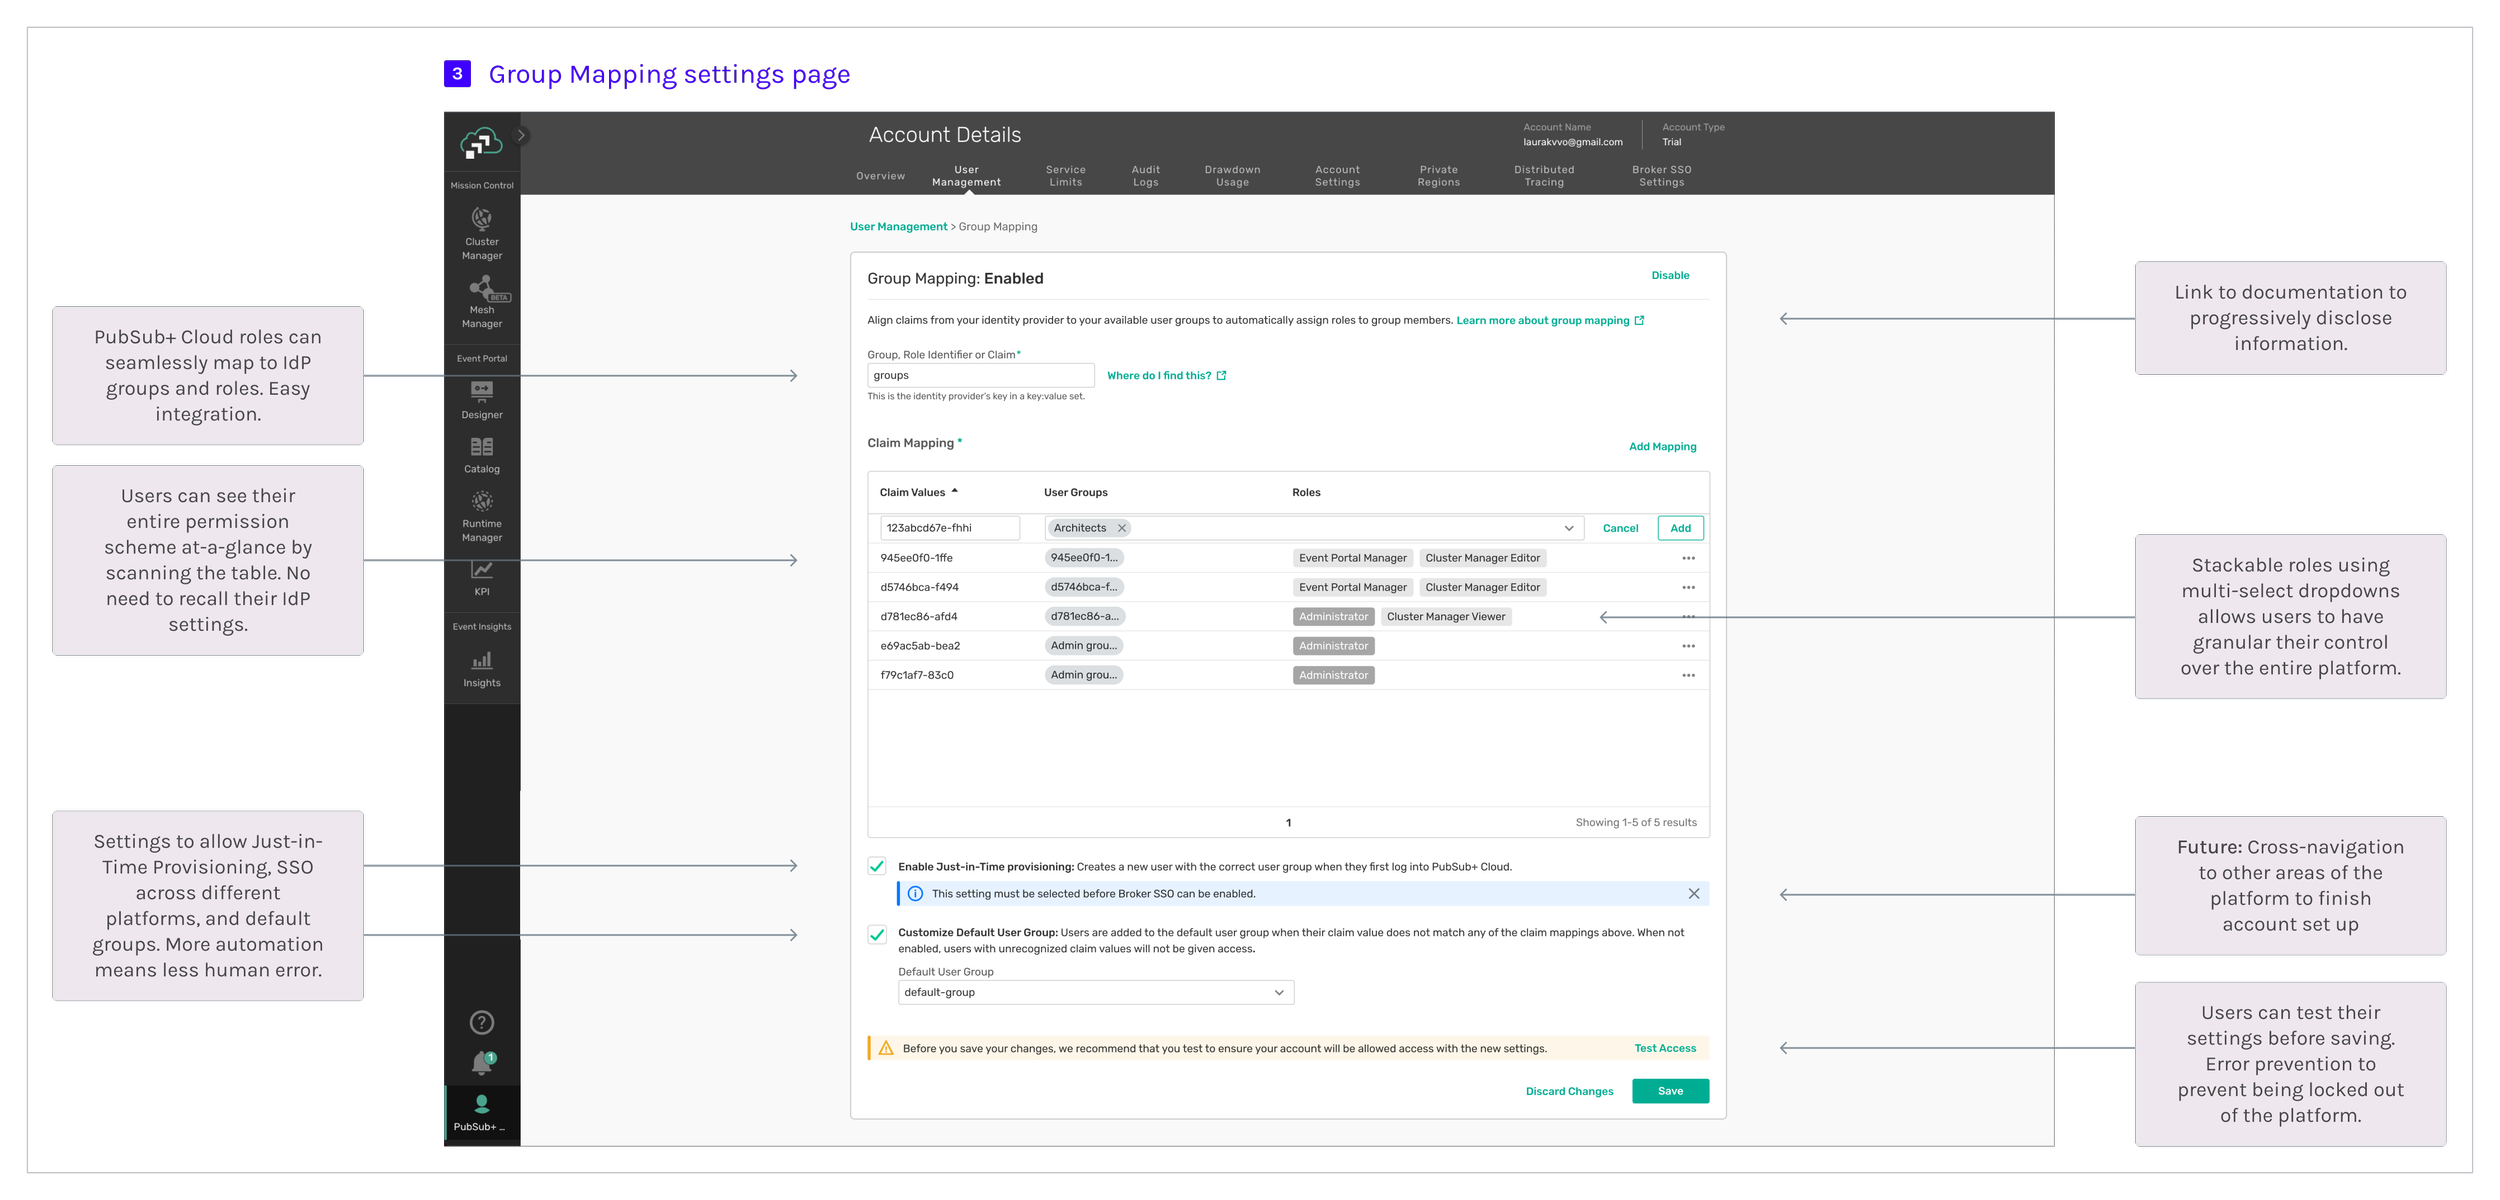Open the Insights sidebar icon
The width and height of the screenshot is (2500, 1200).
coord(481,661)
